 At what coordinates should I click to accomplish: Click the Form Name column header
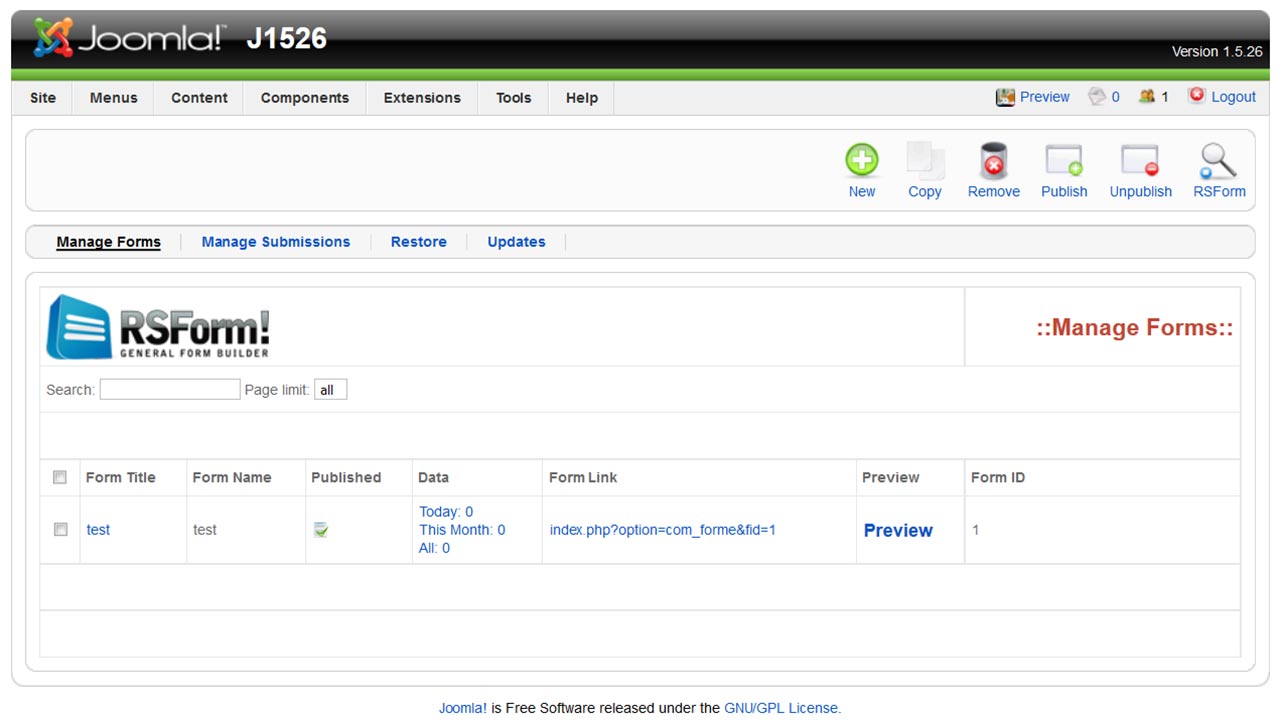(x=232, y=478)
